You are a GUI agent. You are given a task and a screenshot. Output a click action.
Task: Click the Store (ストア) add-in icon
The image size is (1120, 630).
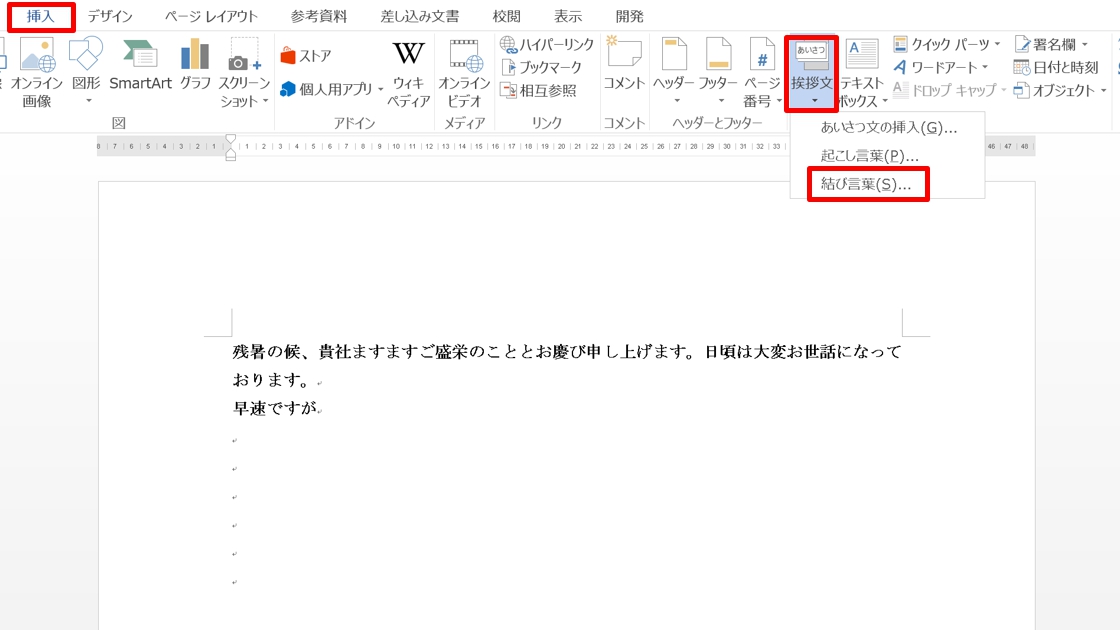(x=306, y=56)
